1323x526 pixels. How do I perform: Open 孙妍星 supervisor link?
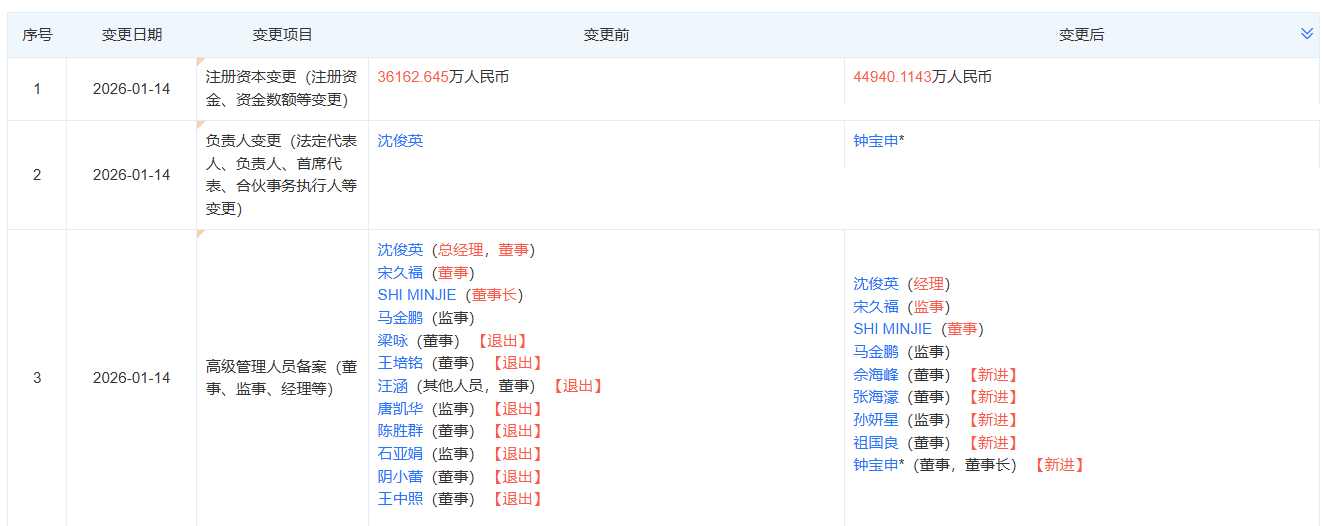click(876, 420)
